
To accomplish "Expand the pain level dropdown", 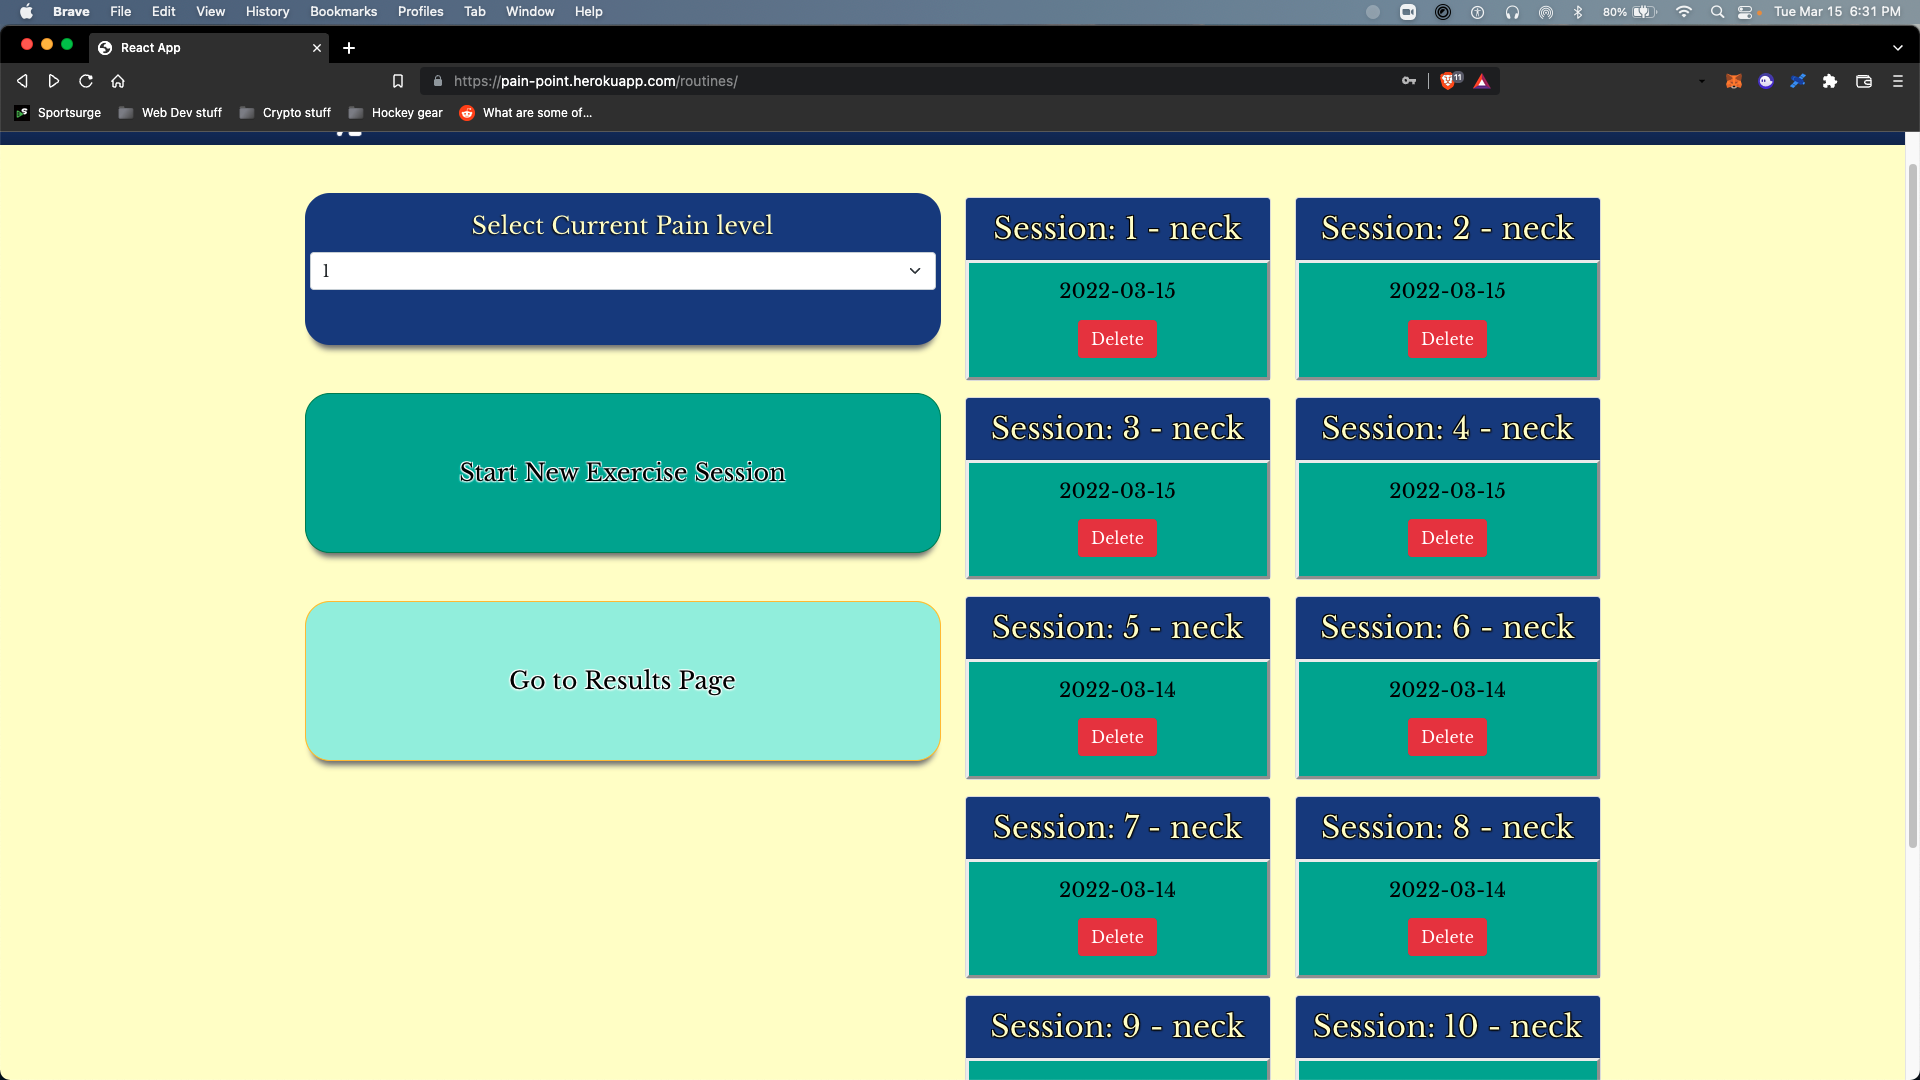I will [x=622, y=271].
